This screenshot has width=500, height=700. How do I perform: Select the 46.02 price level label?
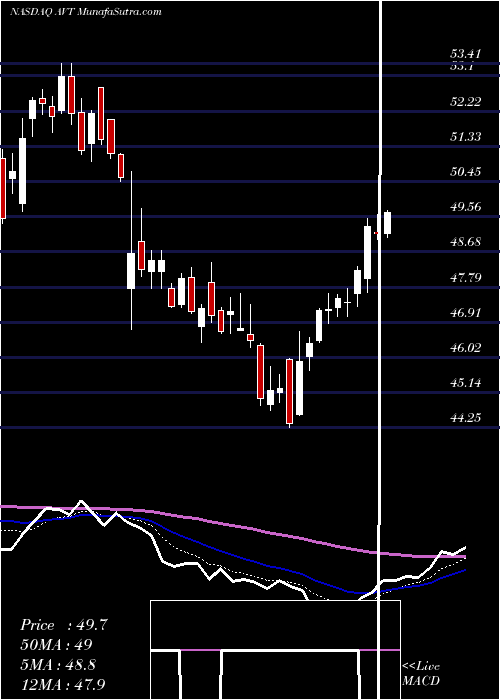click(466, 348)
